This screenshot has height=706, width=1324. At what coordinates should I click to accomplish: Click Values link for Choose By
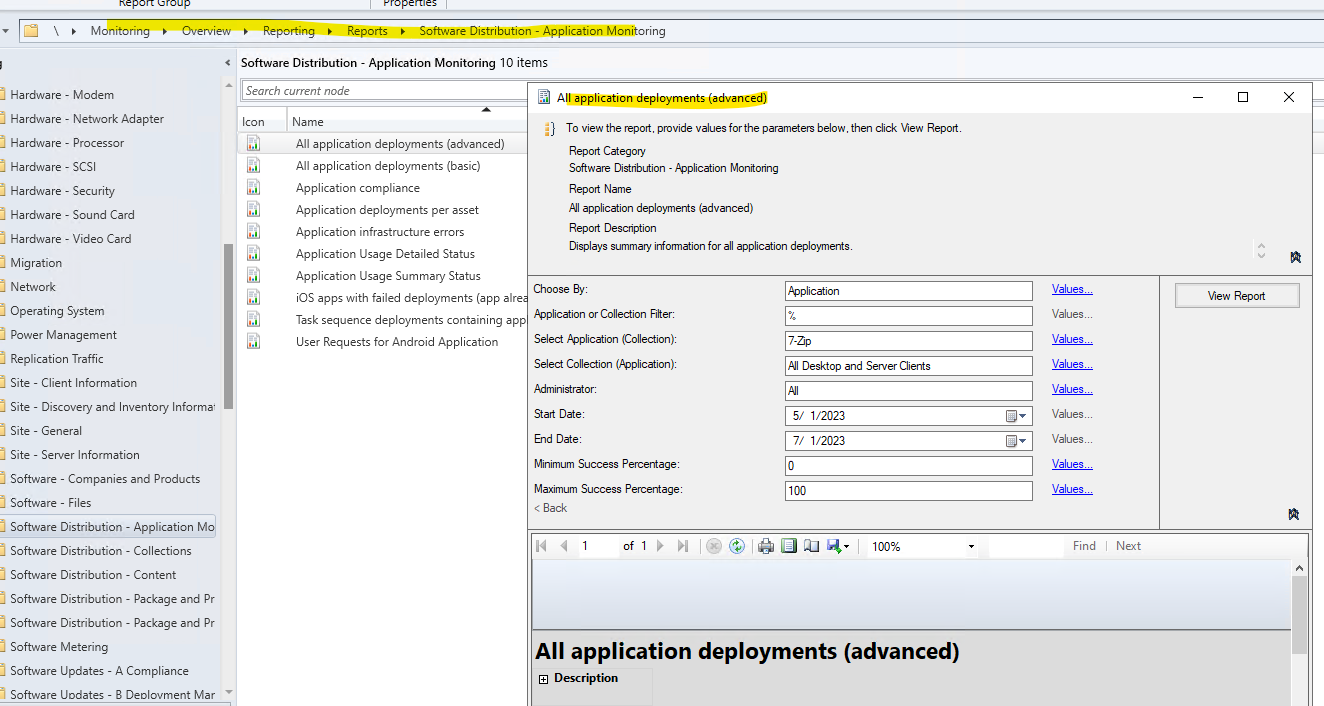click(x=1071, y=290)
